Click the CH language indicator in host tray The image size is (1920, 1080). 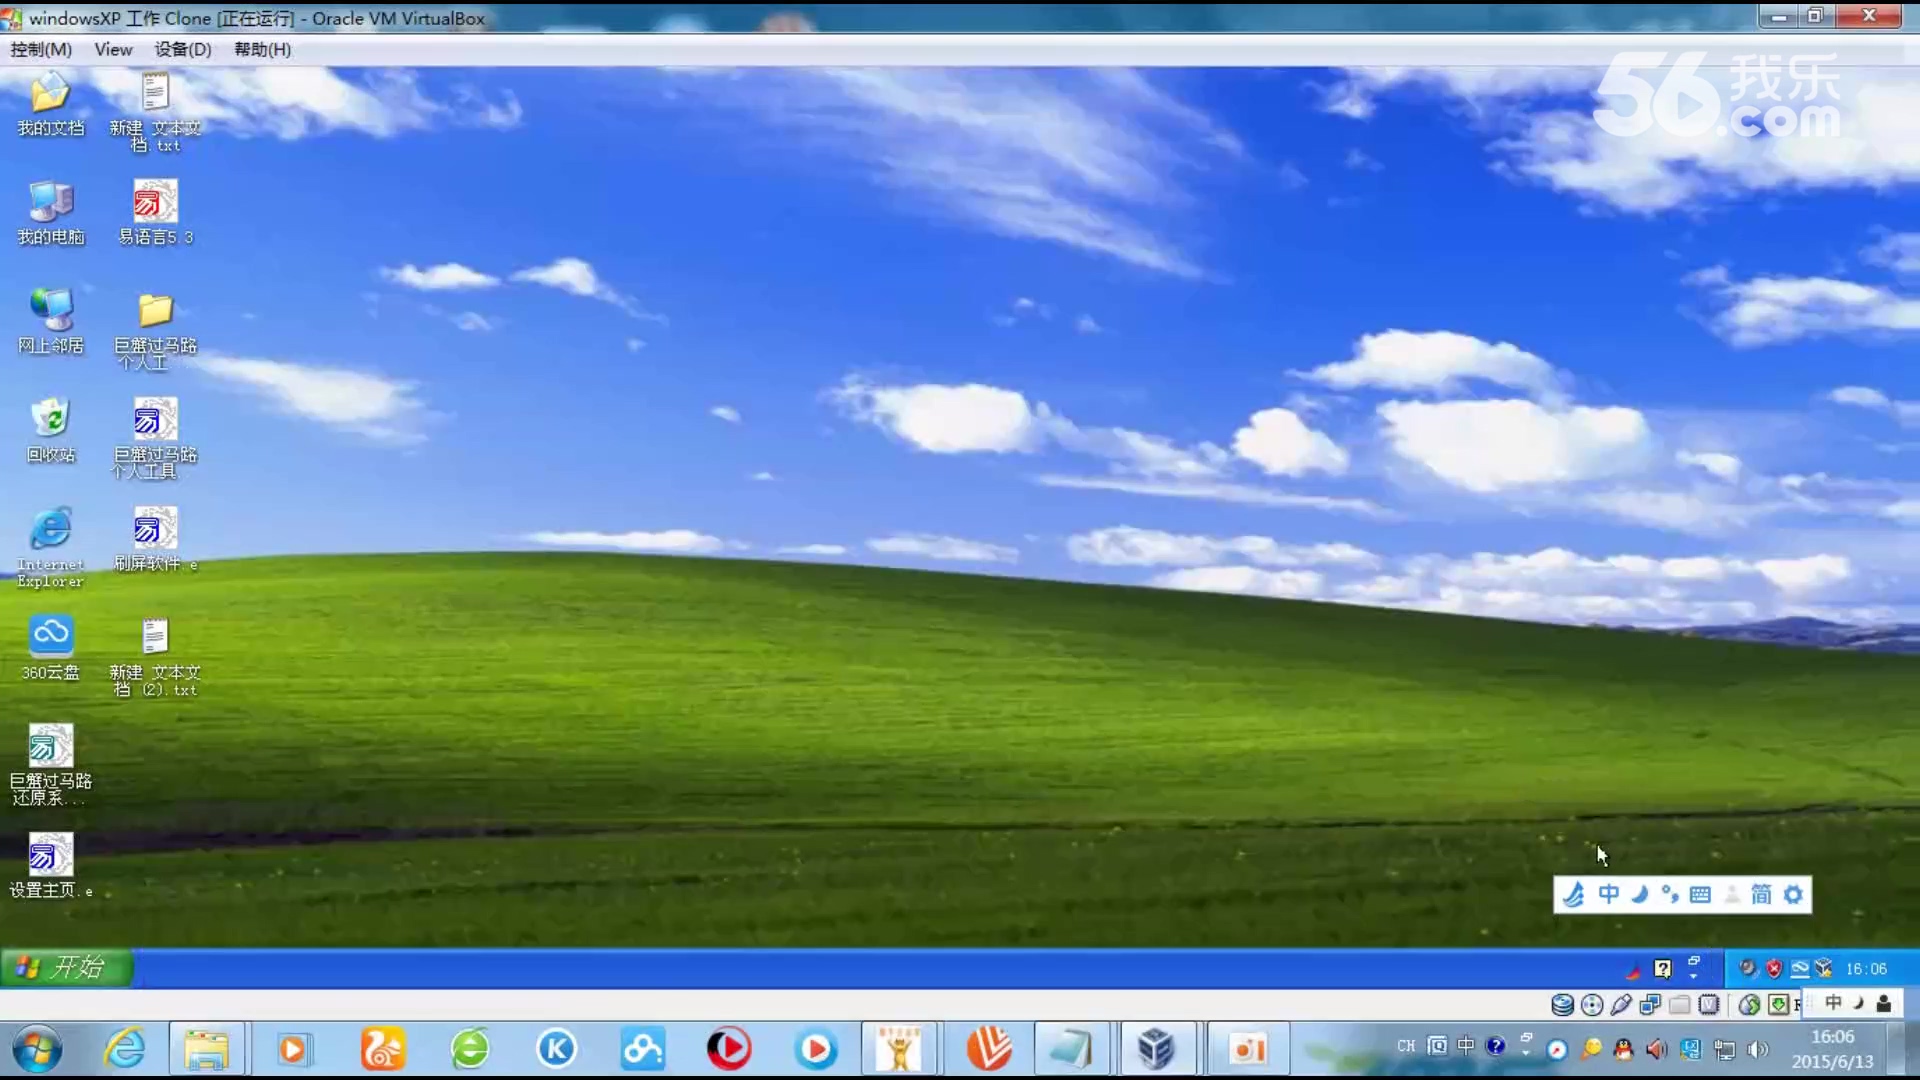pos(1406,1047)
